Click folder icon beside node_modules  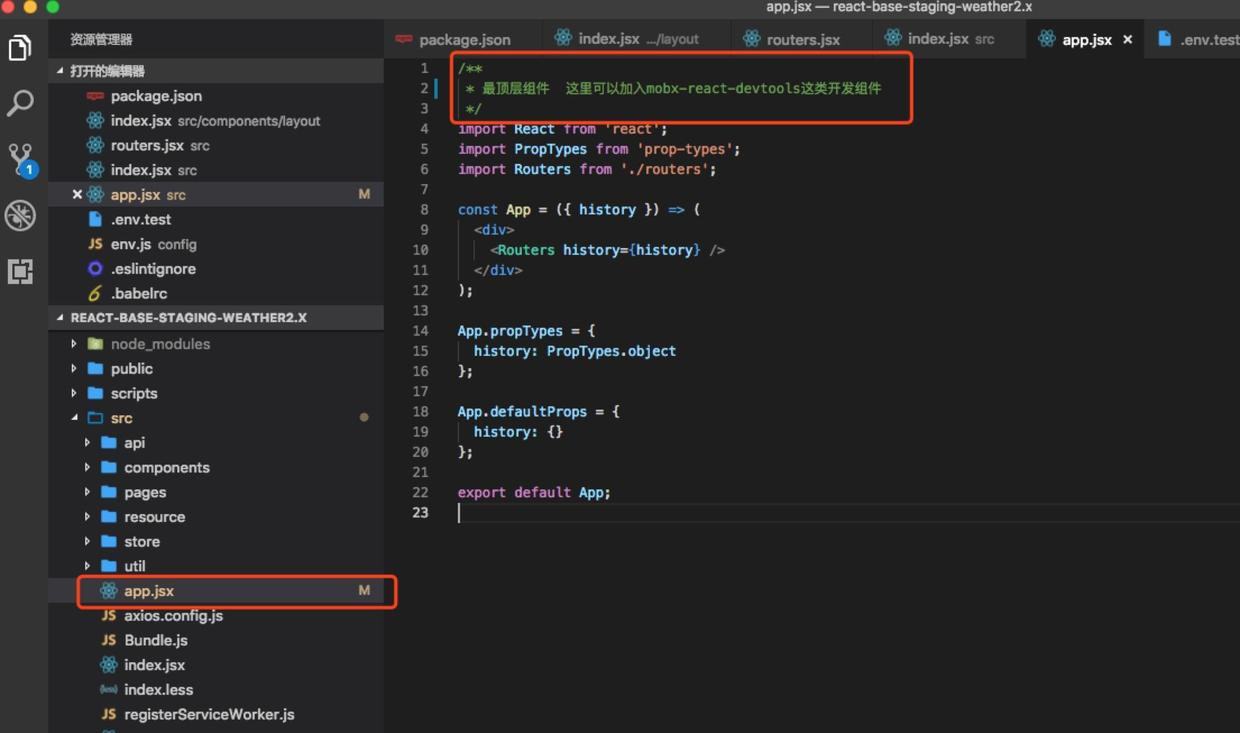pyautogui.click(x=95, y=344)
